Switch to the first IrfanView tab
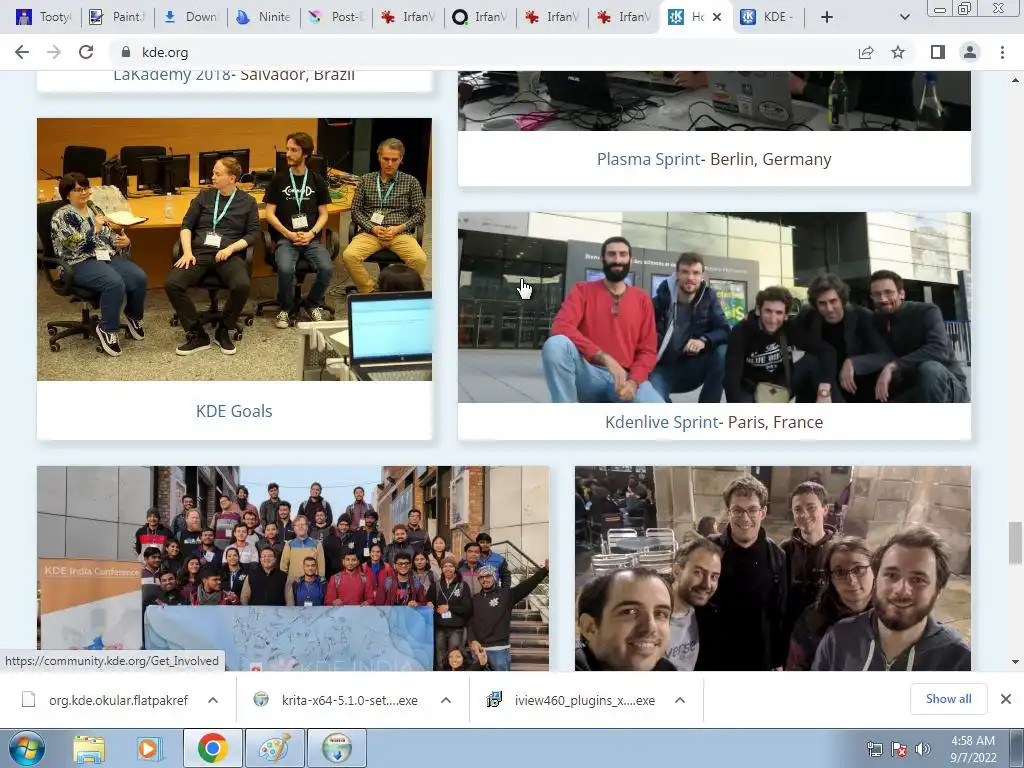Viewport: 1024px width, 768px height. pyautogui.click(x=409, y=17)
